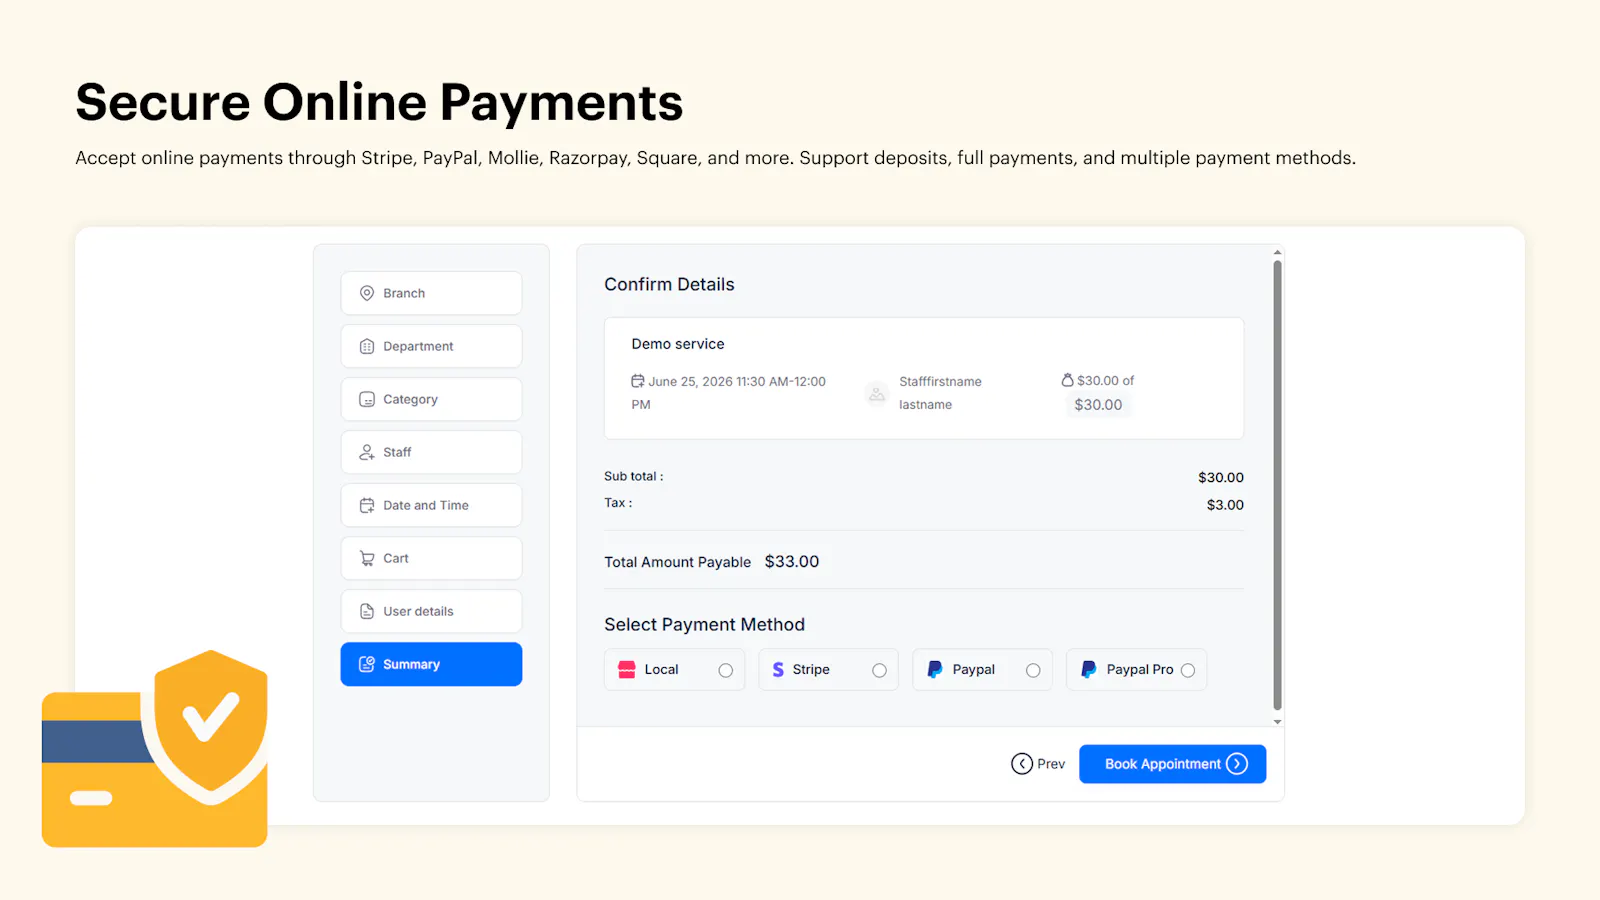Click the staff avatar placeholder icon

[877, 394]
